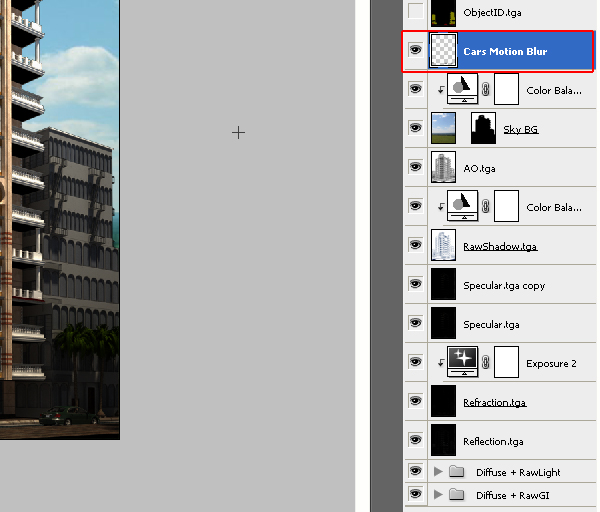Select the Refraction.tga layer name

coord(495,403)
